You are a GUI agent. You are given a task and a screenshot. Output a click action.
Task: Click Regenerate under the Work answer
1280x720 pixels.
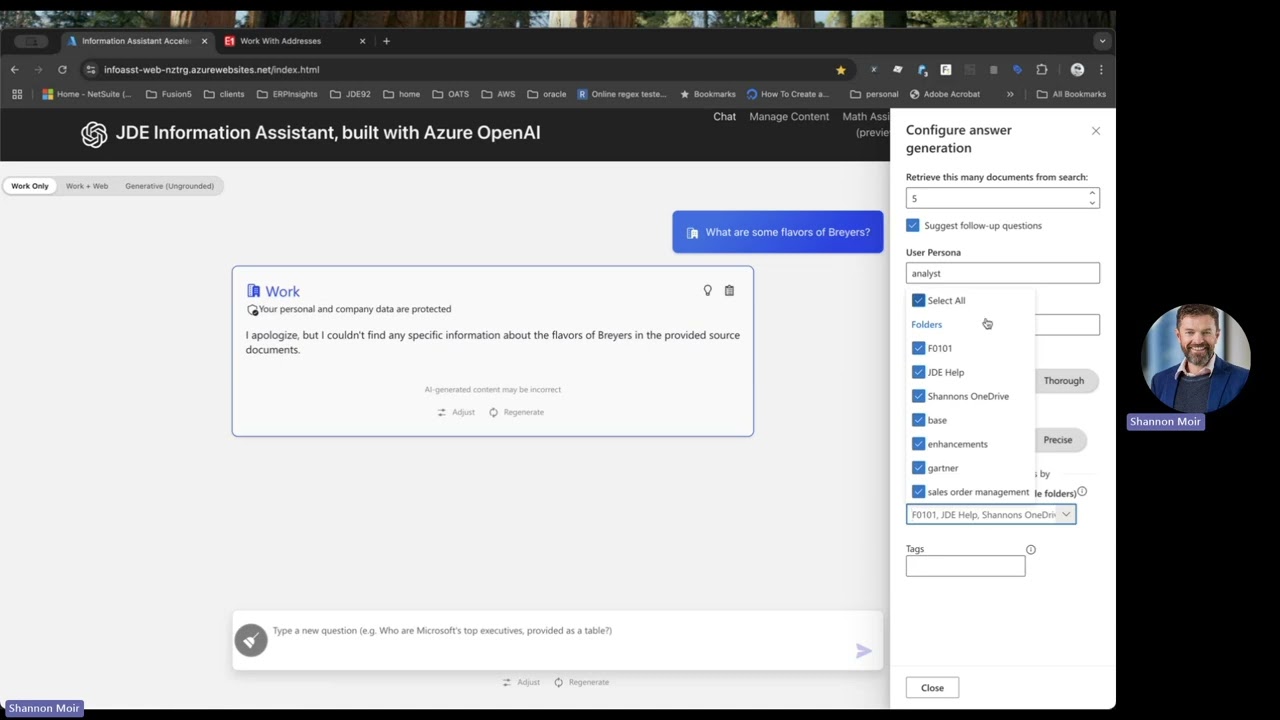pyautogui.click(x=516, y=412)
